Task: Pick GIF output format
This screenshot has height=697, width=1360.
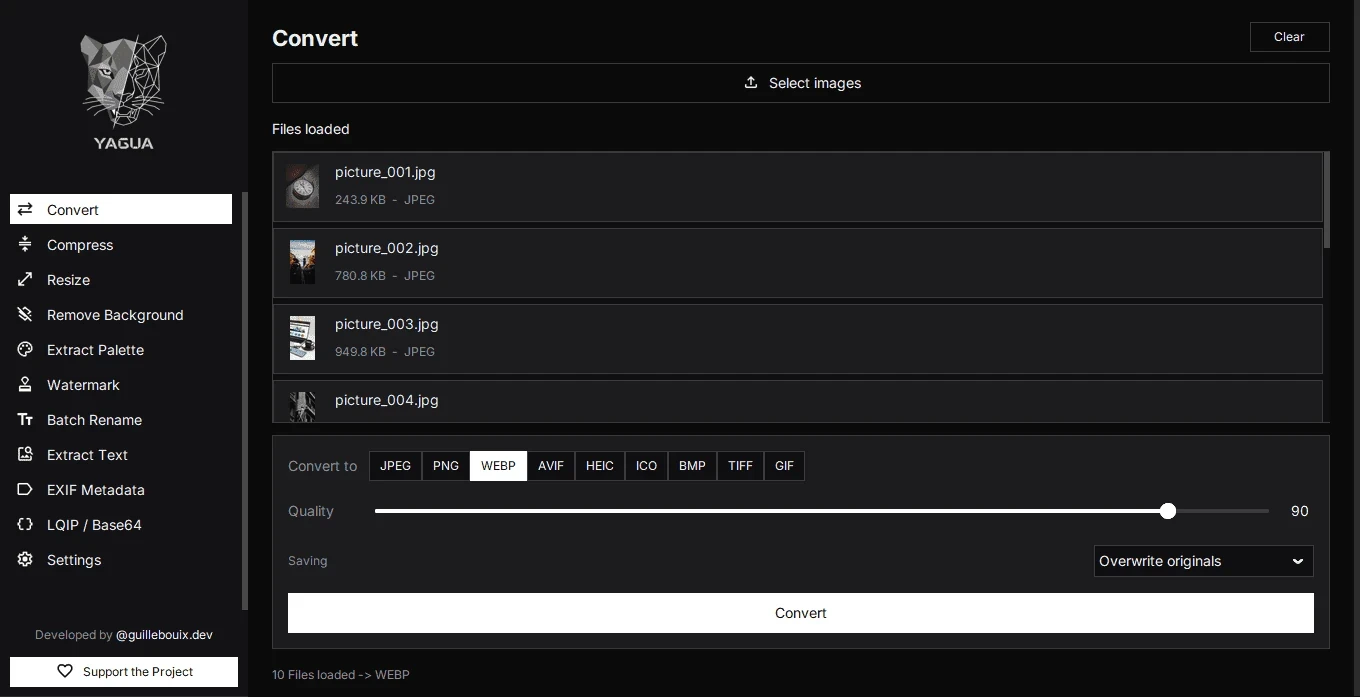Action: coord(784,466)
